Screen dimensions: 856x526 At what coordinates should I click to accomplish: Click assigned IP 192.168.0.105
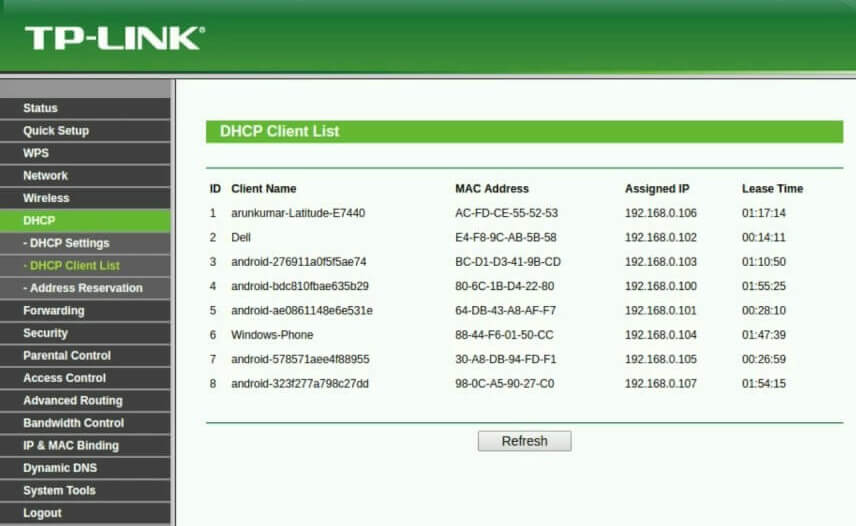click(x=661, y=359)
